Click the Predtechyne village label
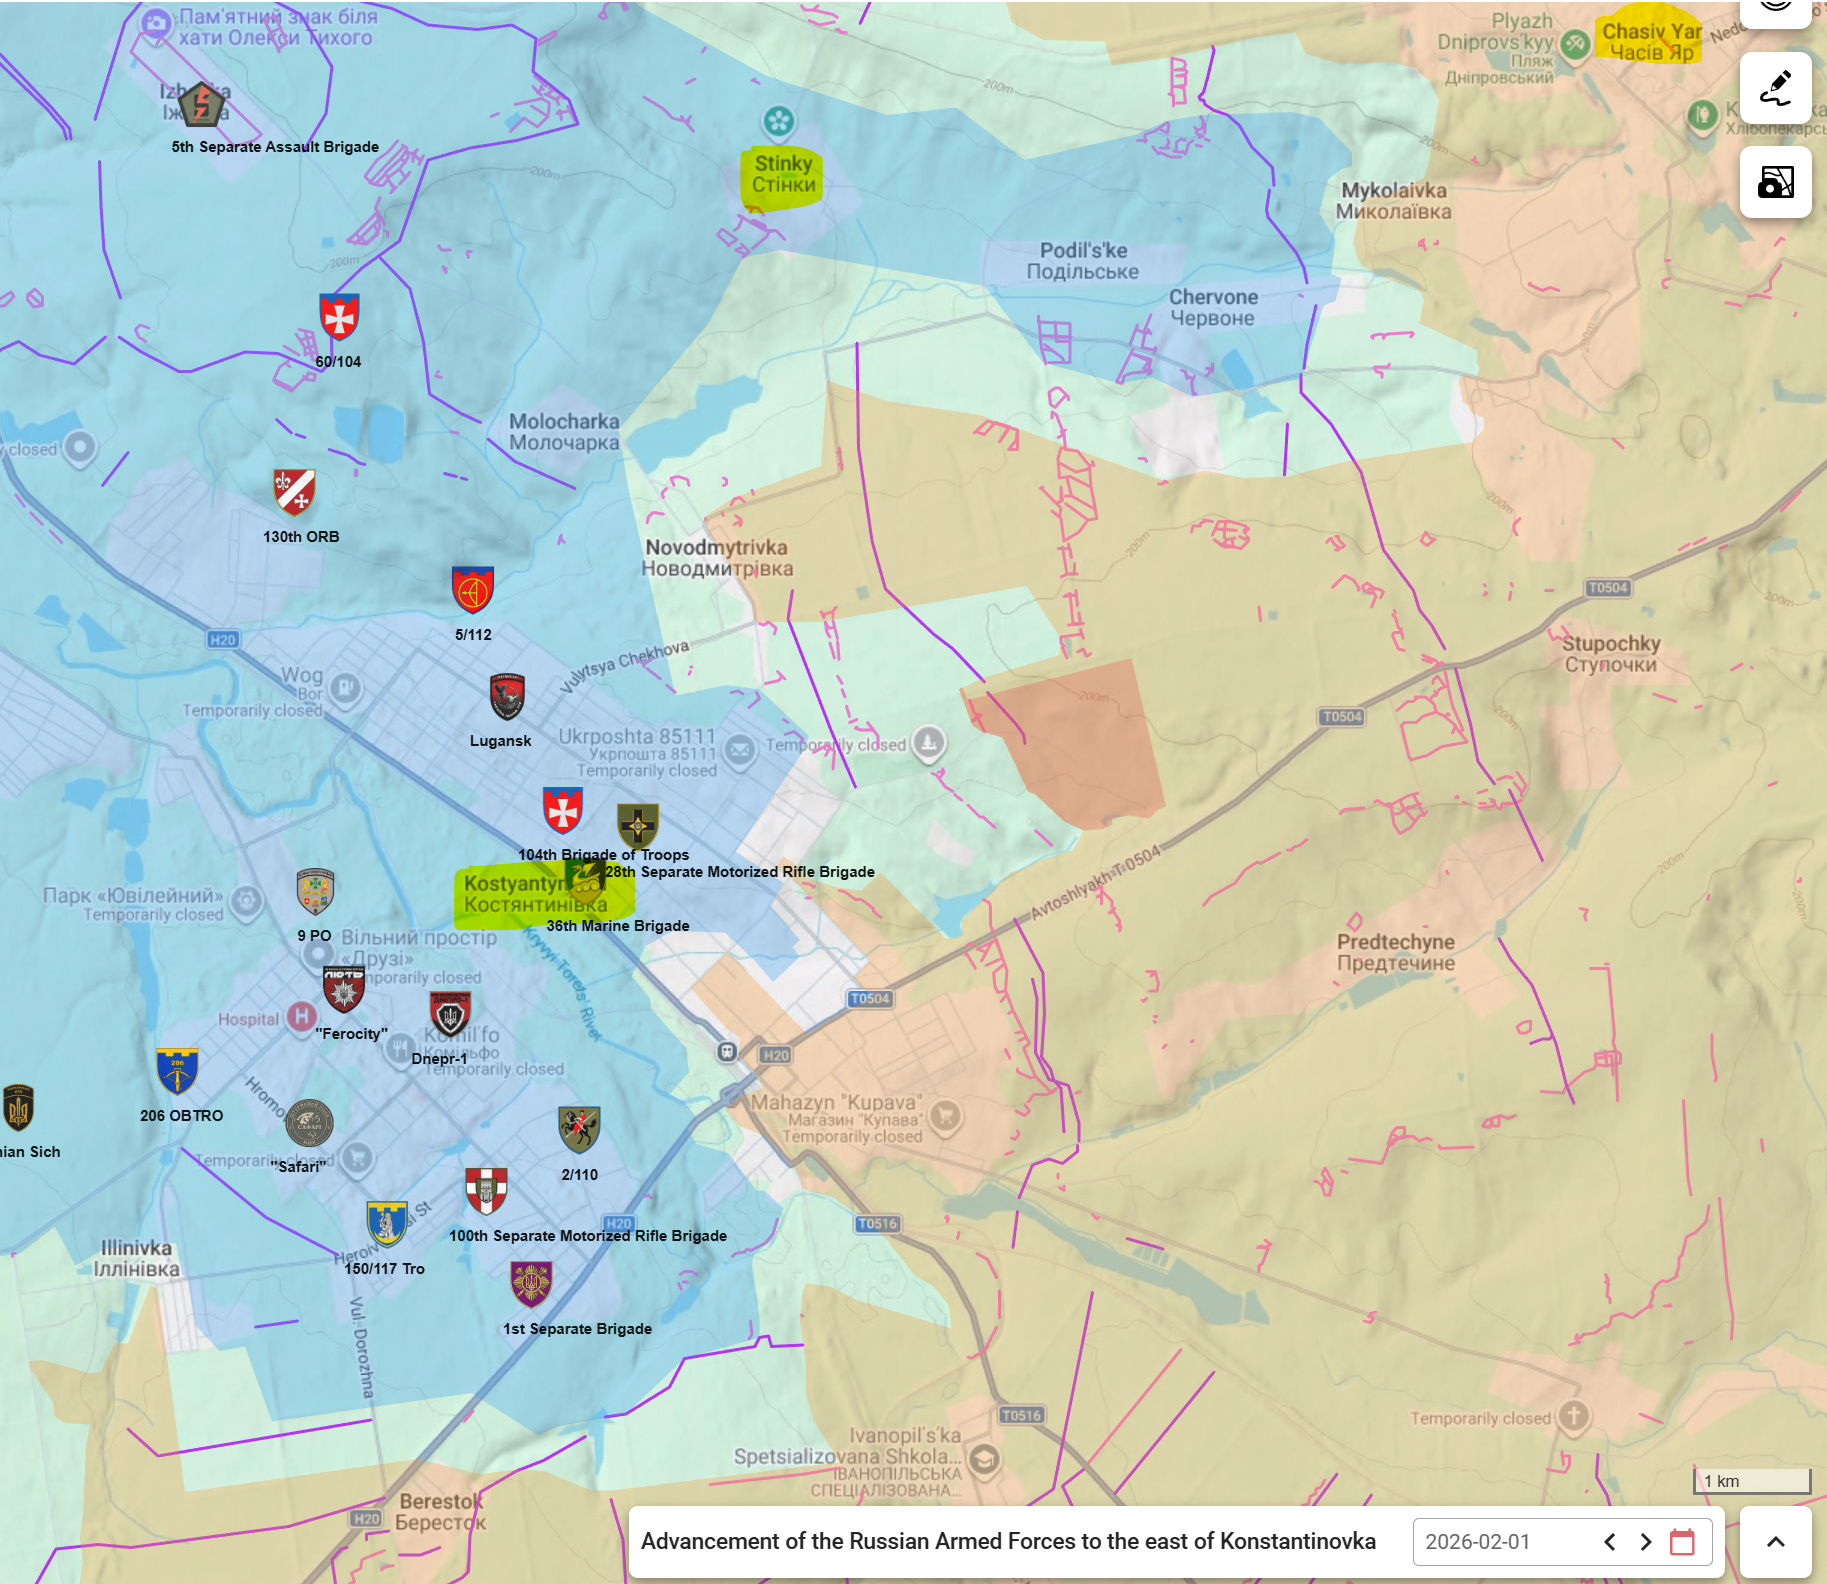 coord(1396,952)
